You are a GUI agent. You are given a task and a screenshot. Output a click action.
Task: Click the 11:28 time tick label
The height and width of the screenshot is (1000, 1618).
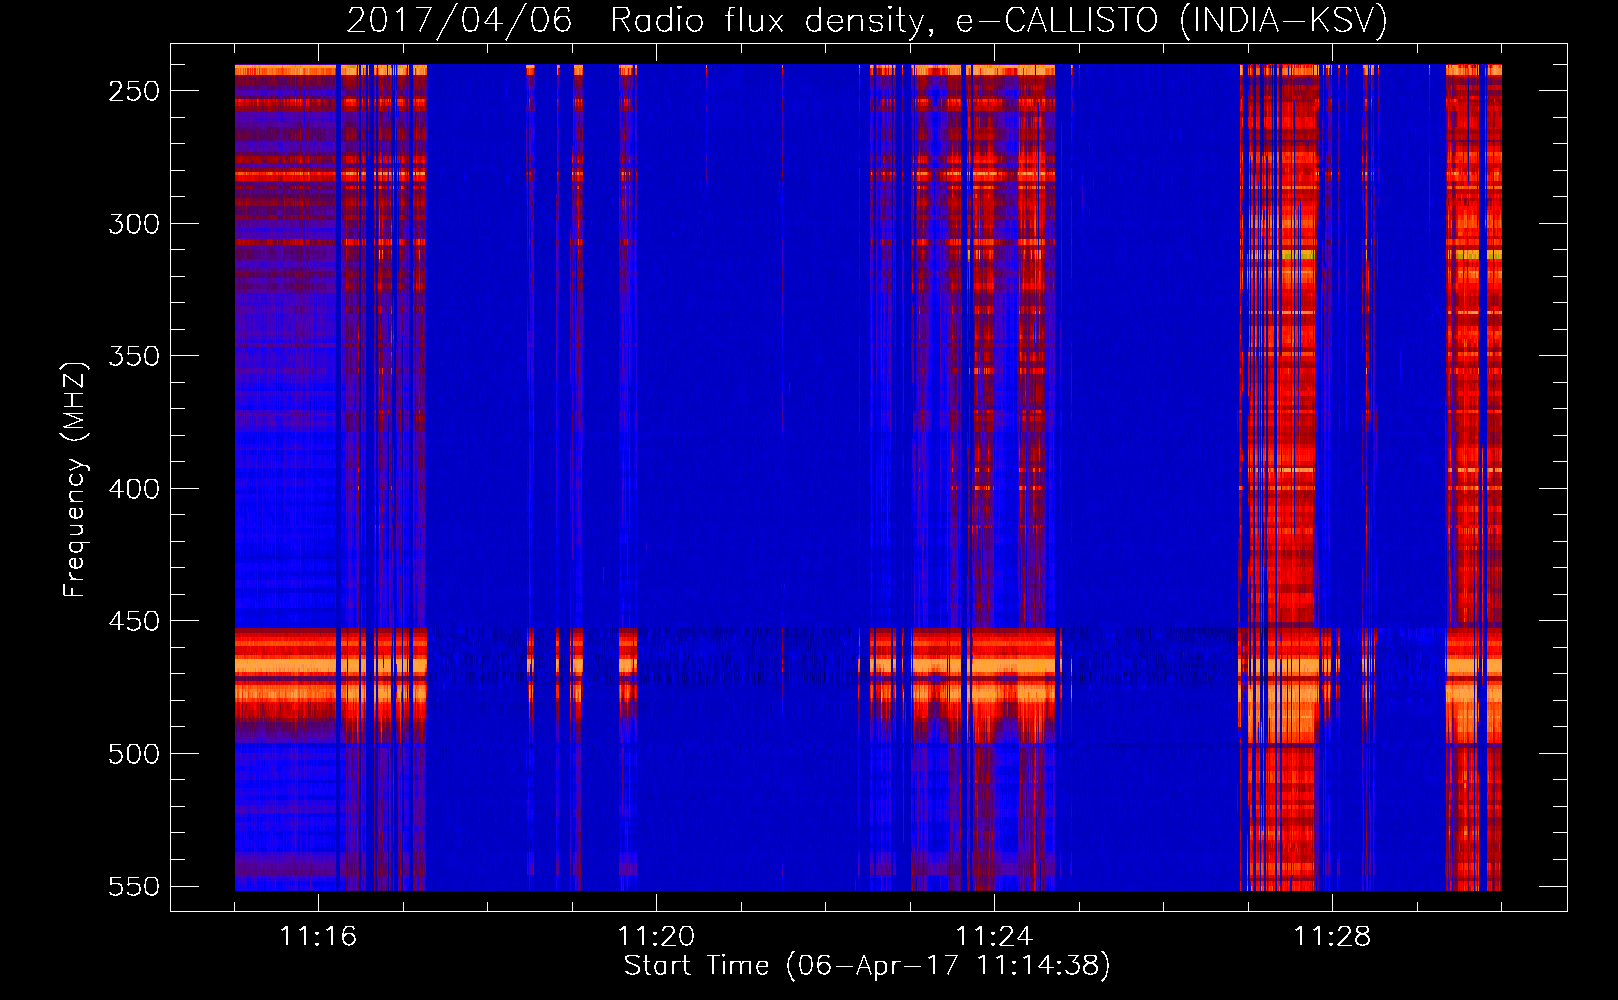click(x=1332, y=936)
